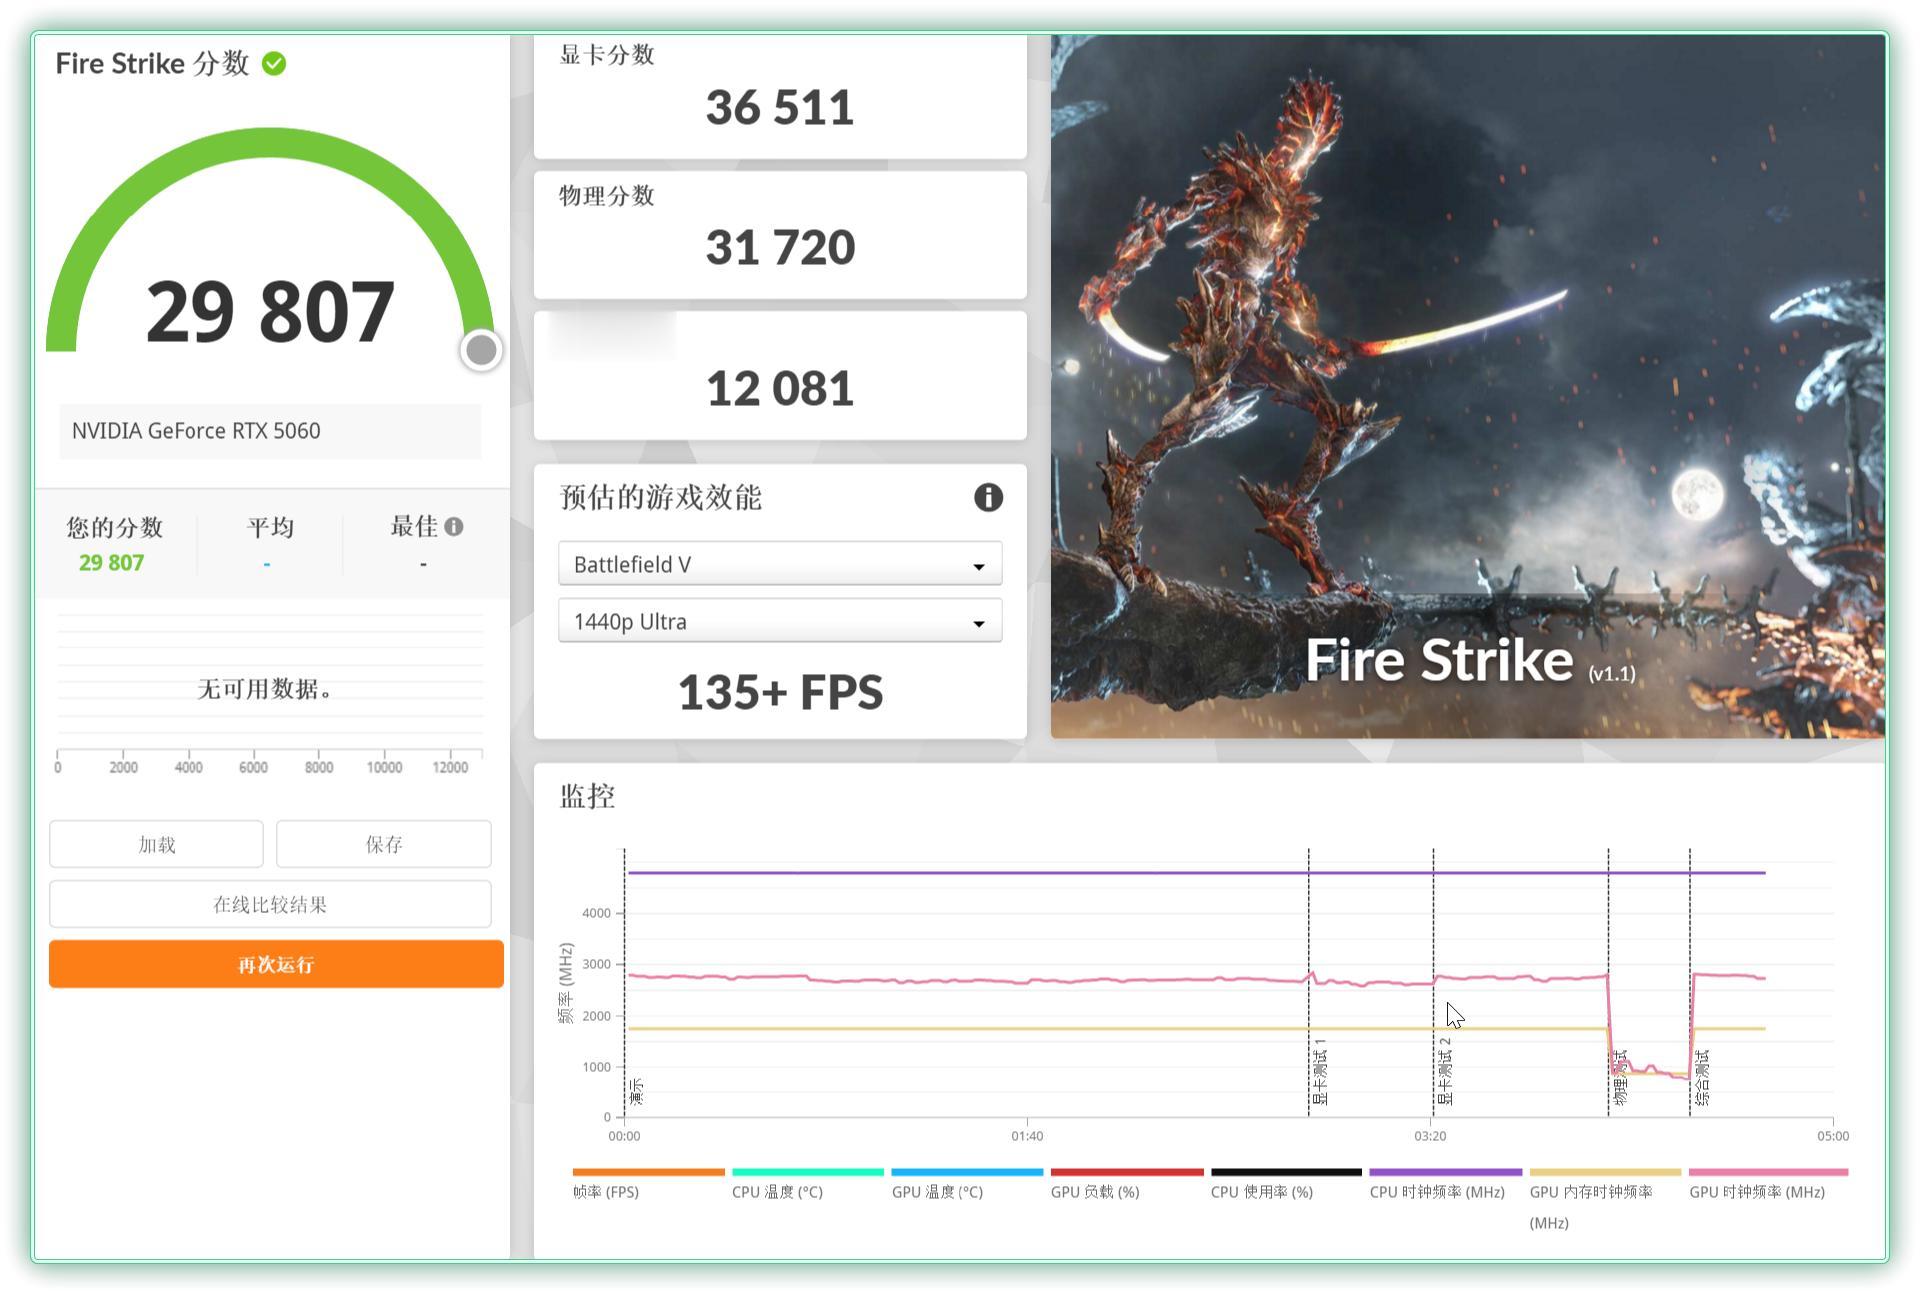The image size is (1920, 1294).
Task: Toggle GPU 温度 blue legend item
Action: click(x=966, y=1172)
